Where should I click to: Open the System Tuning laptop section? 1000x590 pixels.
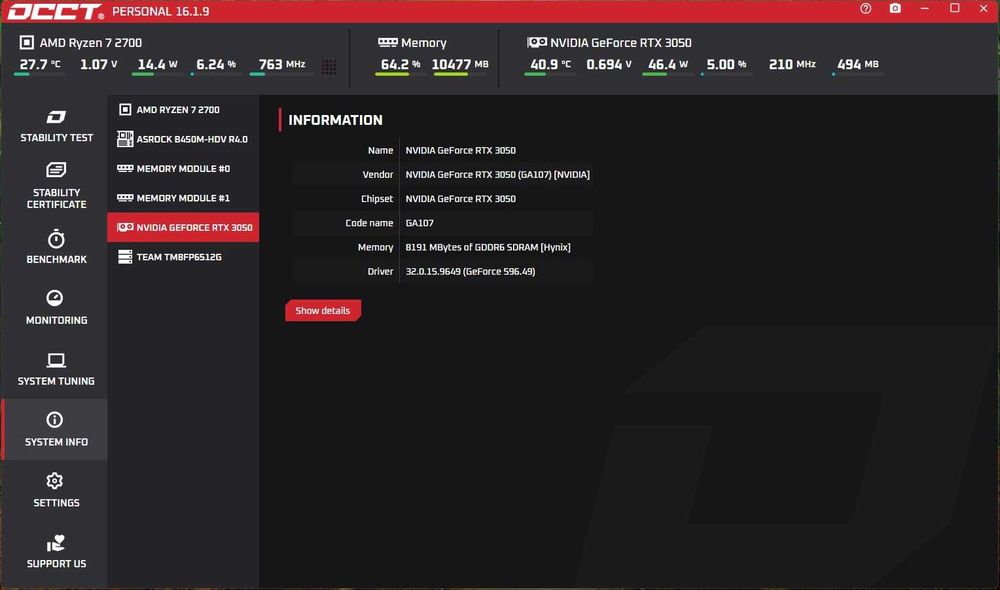[56, 369]
